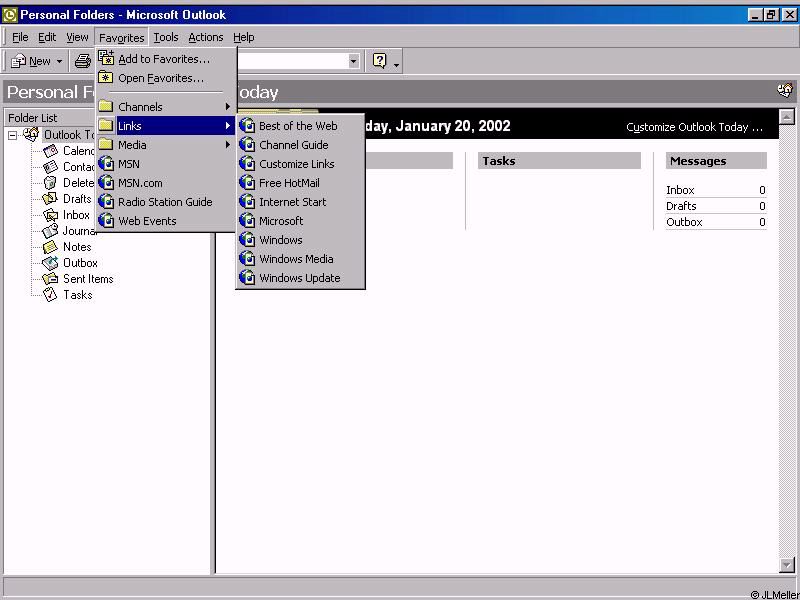Click the Inbox folder icon in Folder List
Viewport: 800px width, 600px height.
click(x=51, y=215)
